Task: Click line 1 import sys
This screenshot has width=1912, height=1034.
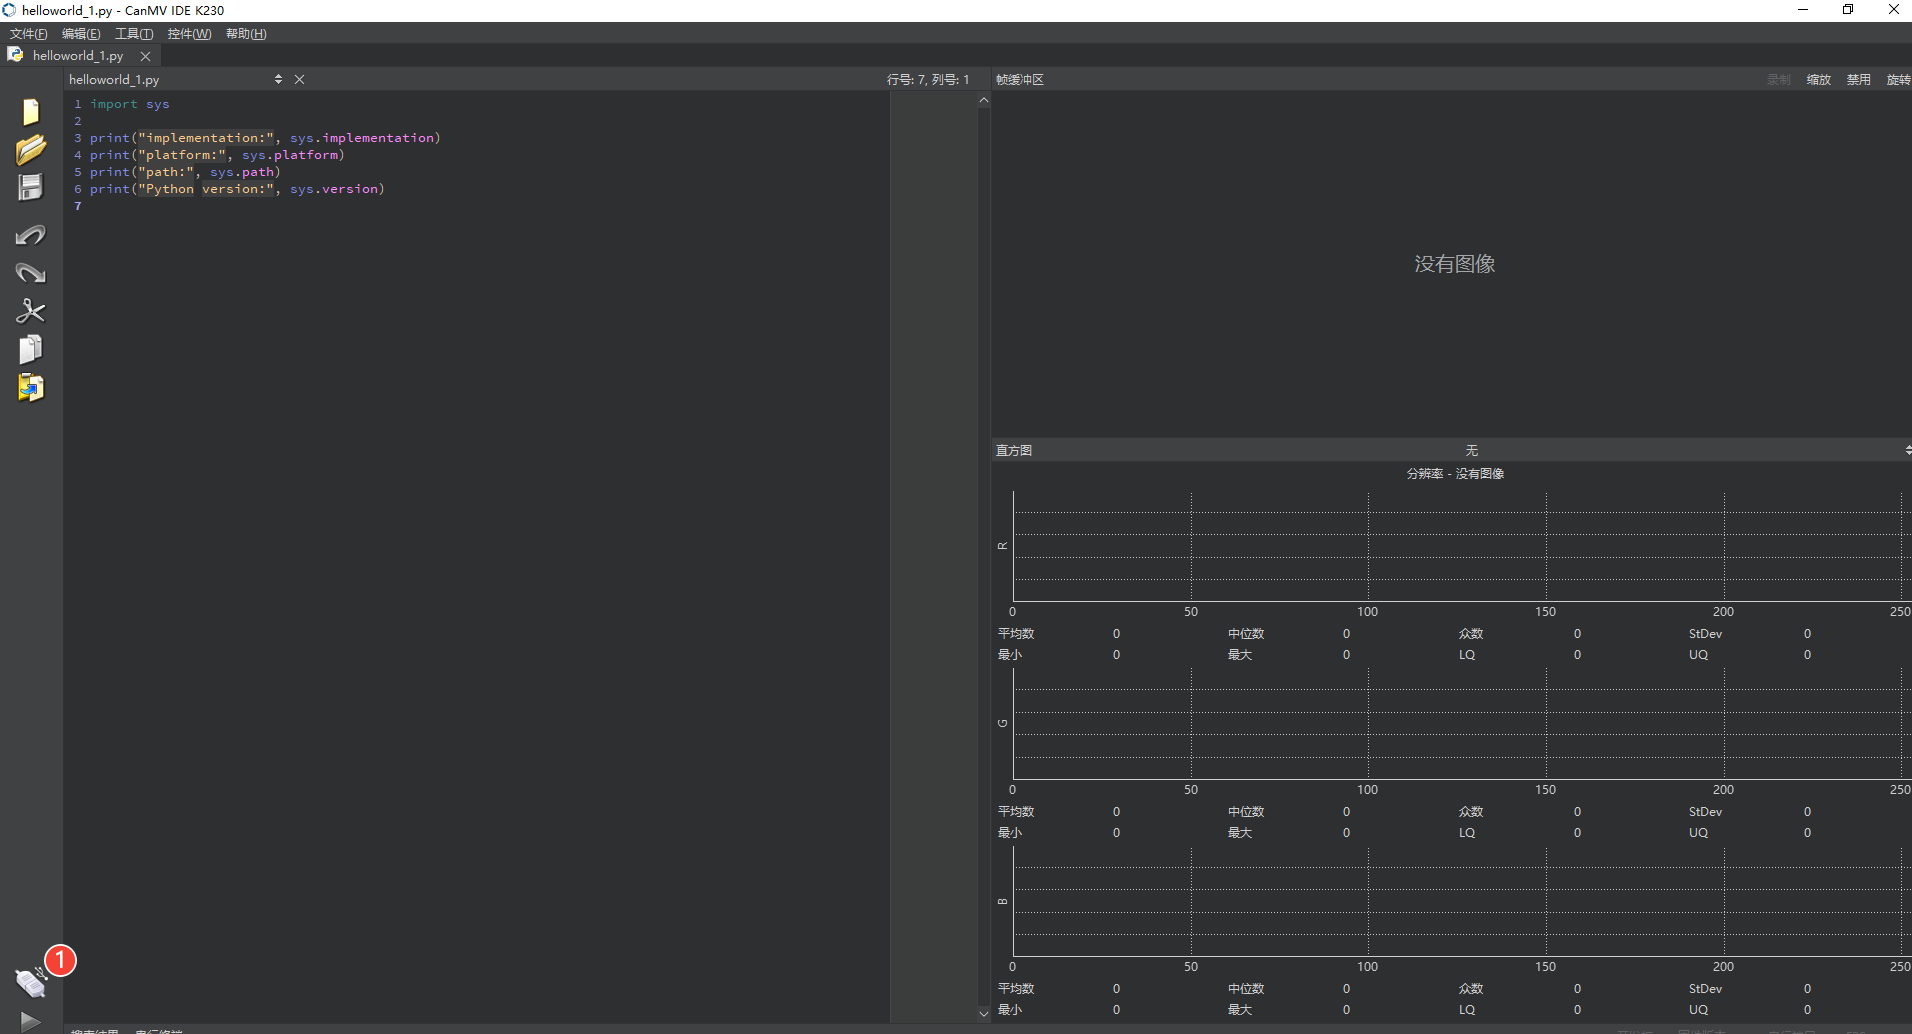Action: pyautogui.click(x=130, y=104)
